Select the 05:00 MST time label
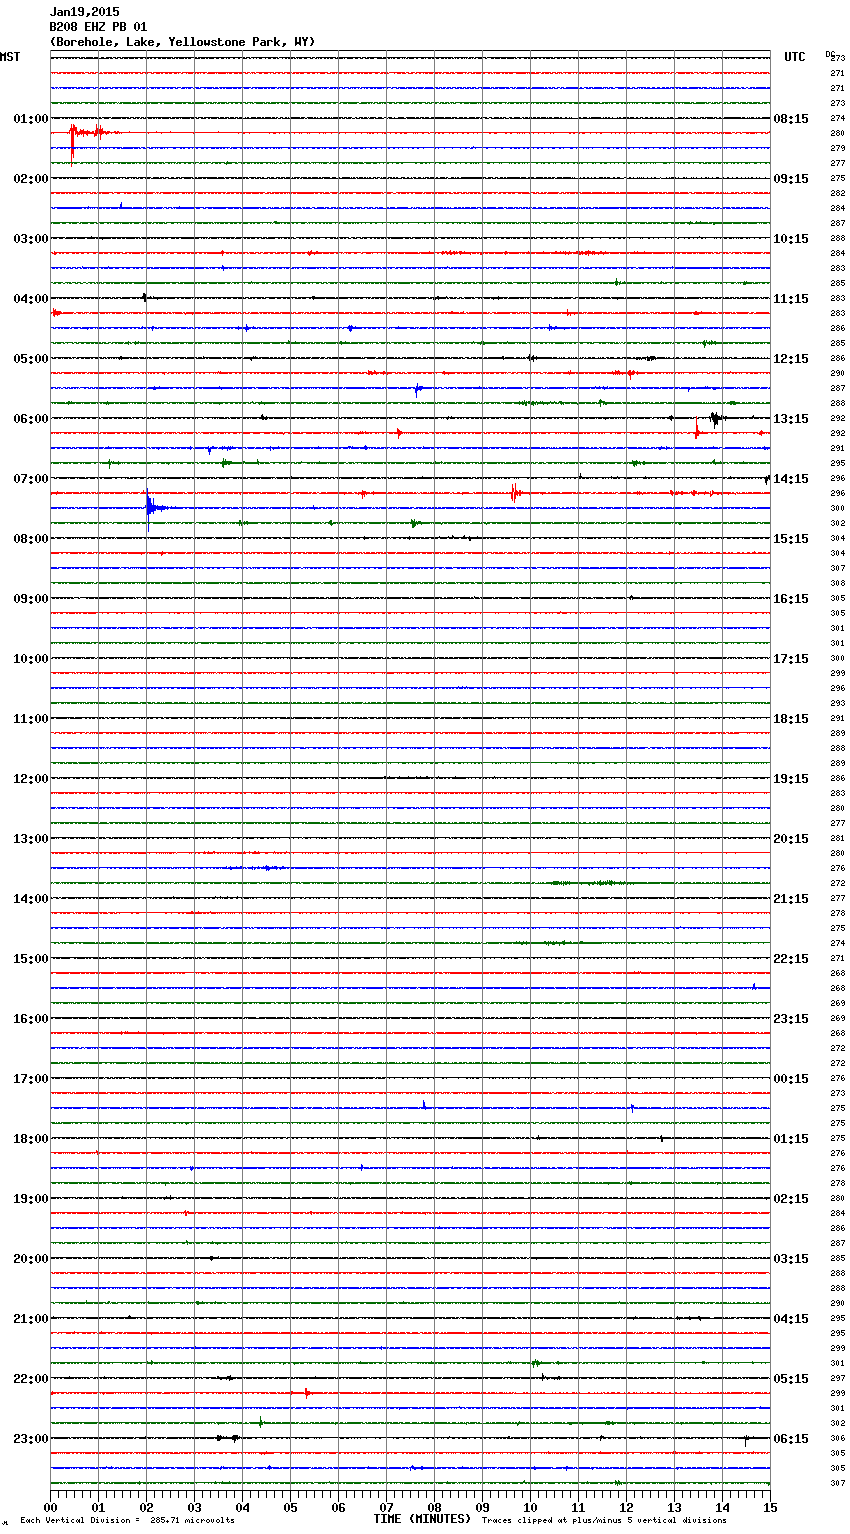 [30, 359]
